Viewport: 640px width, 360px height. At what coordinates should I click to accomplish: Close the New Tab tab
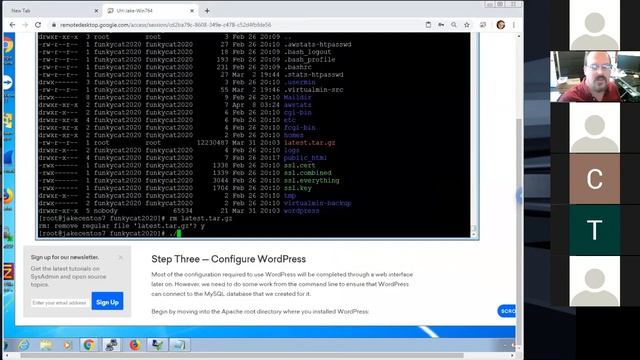coord(96,11)
